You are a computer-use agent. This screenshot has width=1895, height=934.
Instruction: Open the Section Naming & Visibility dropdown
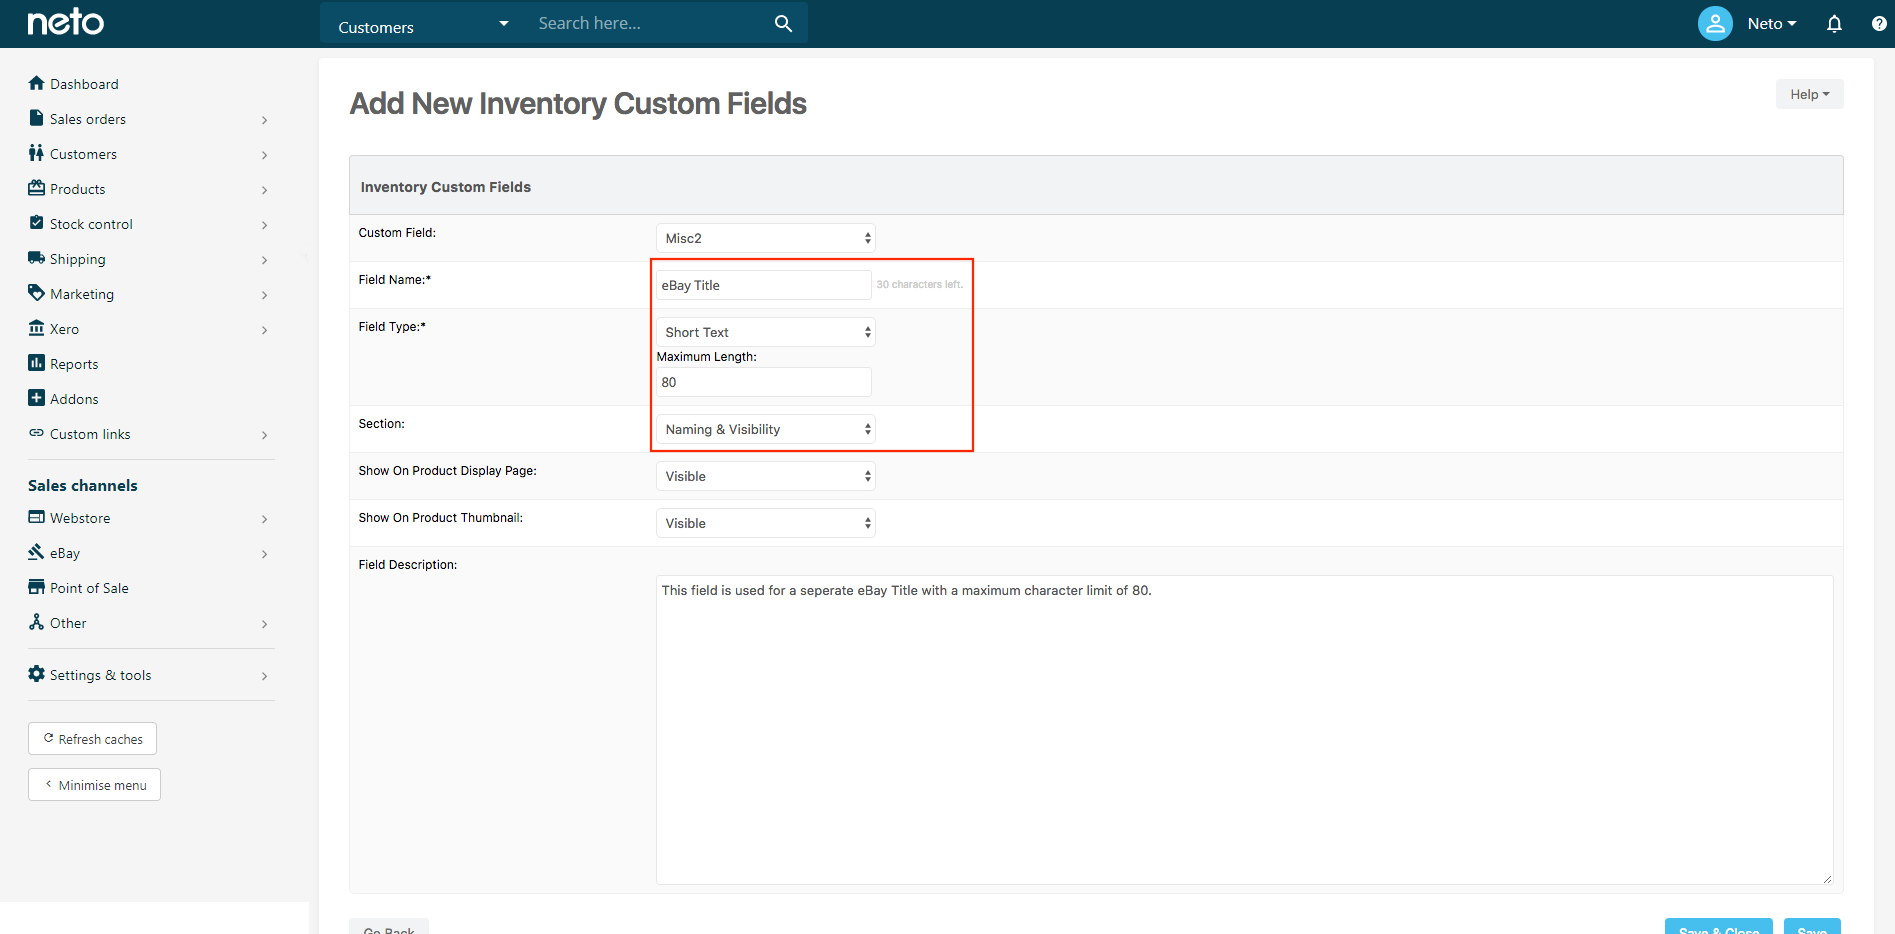click(766, 429)
